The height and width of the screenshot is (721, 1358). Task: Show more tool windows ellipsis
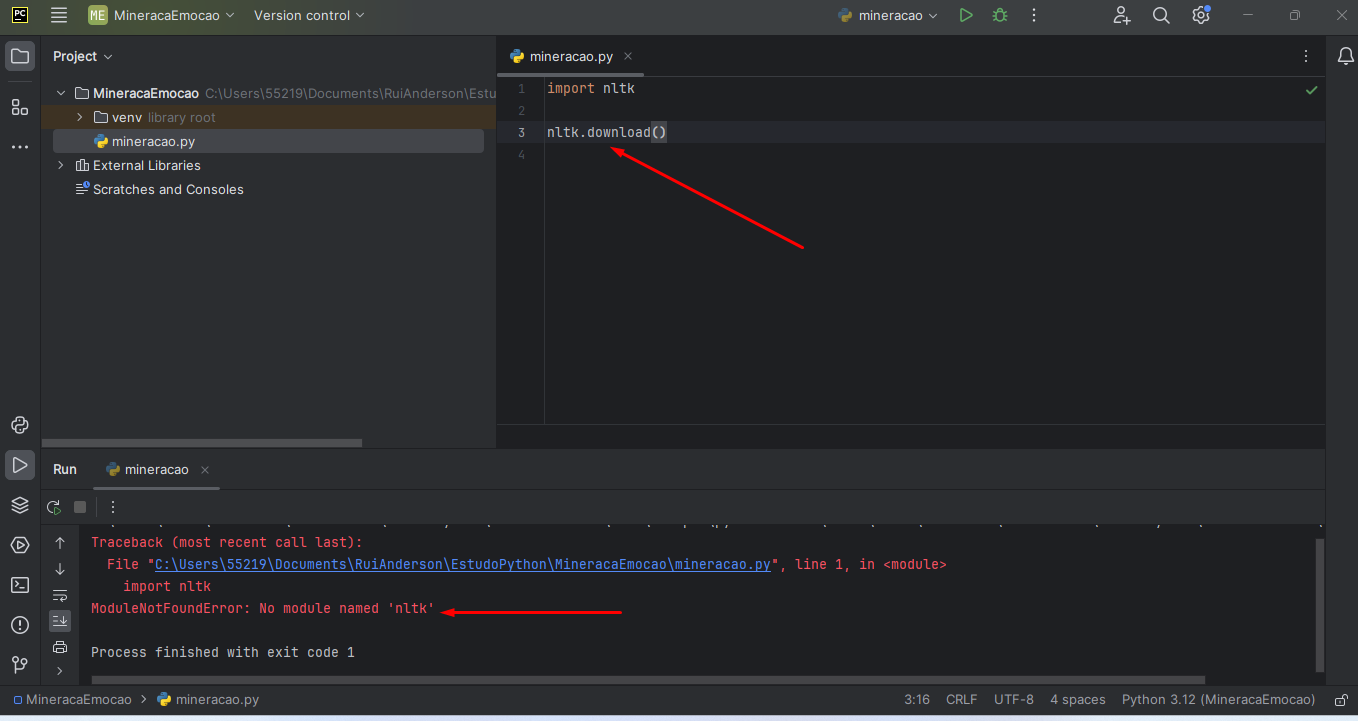tap(20, 147)
